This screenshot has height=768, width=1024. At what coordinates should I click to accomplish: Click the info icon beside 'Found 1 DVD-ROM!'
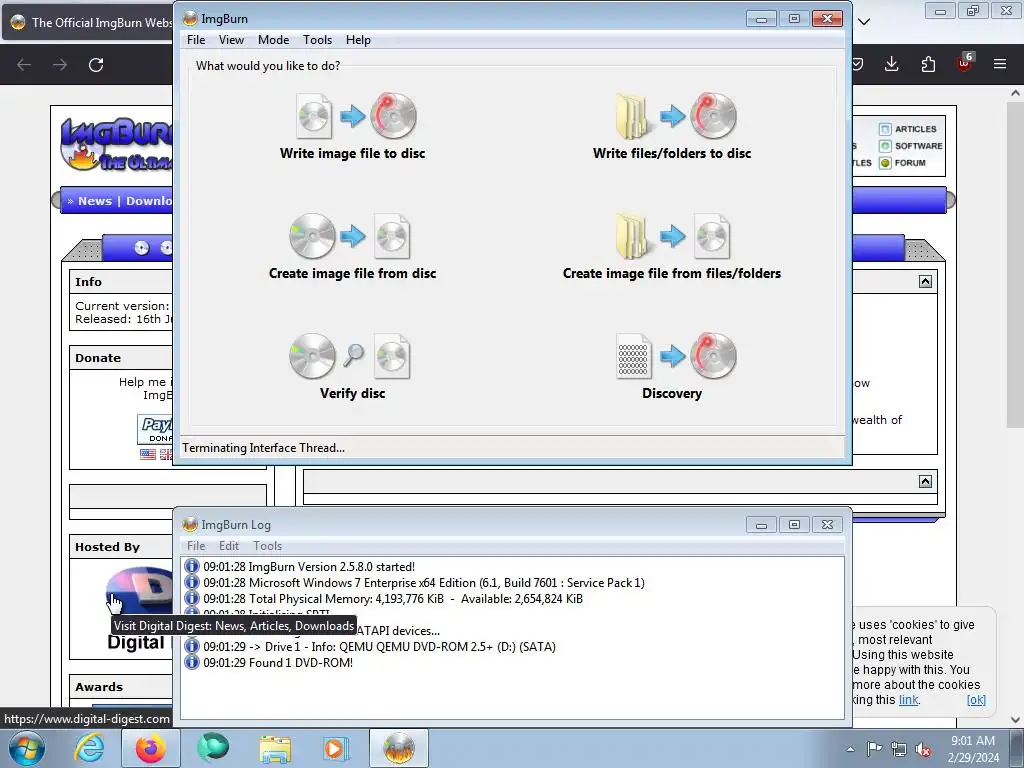click(191, 662)
